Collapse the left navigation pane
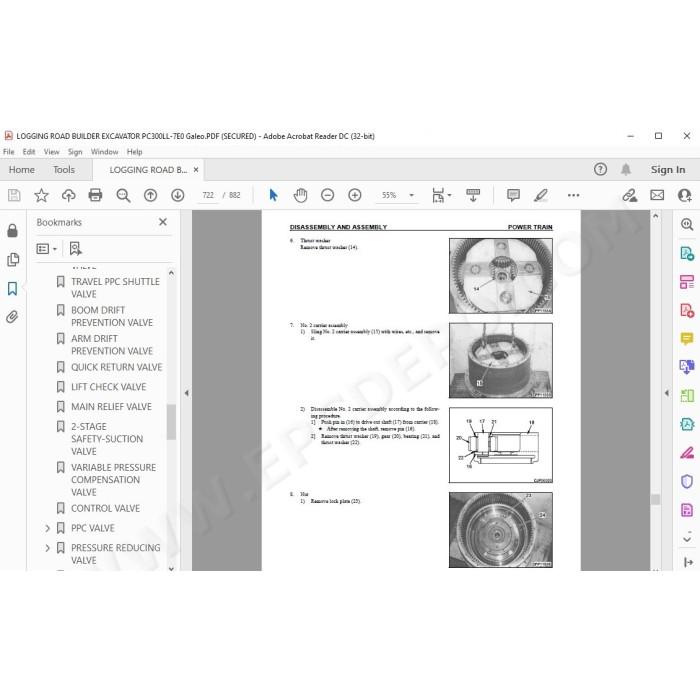The height and width of the screenshot is (700, 700). pyautogui.click(x=187, y=393)
